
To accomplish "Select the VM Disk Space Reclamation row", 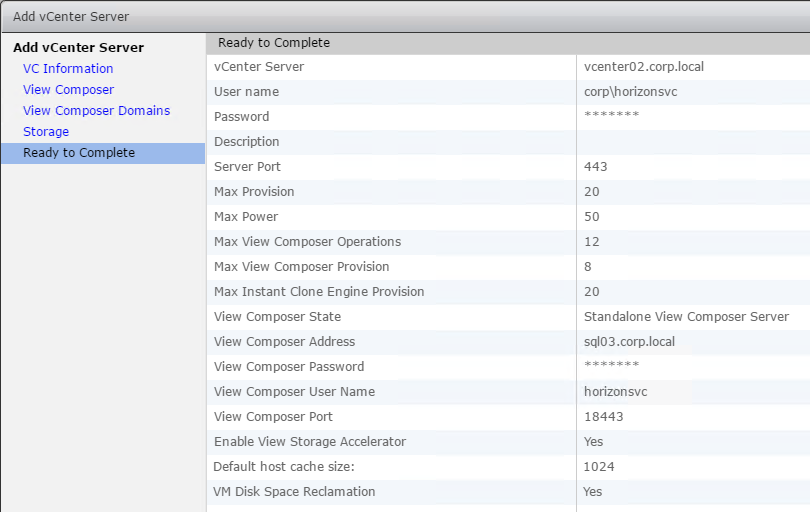I will [508, 491].
